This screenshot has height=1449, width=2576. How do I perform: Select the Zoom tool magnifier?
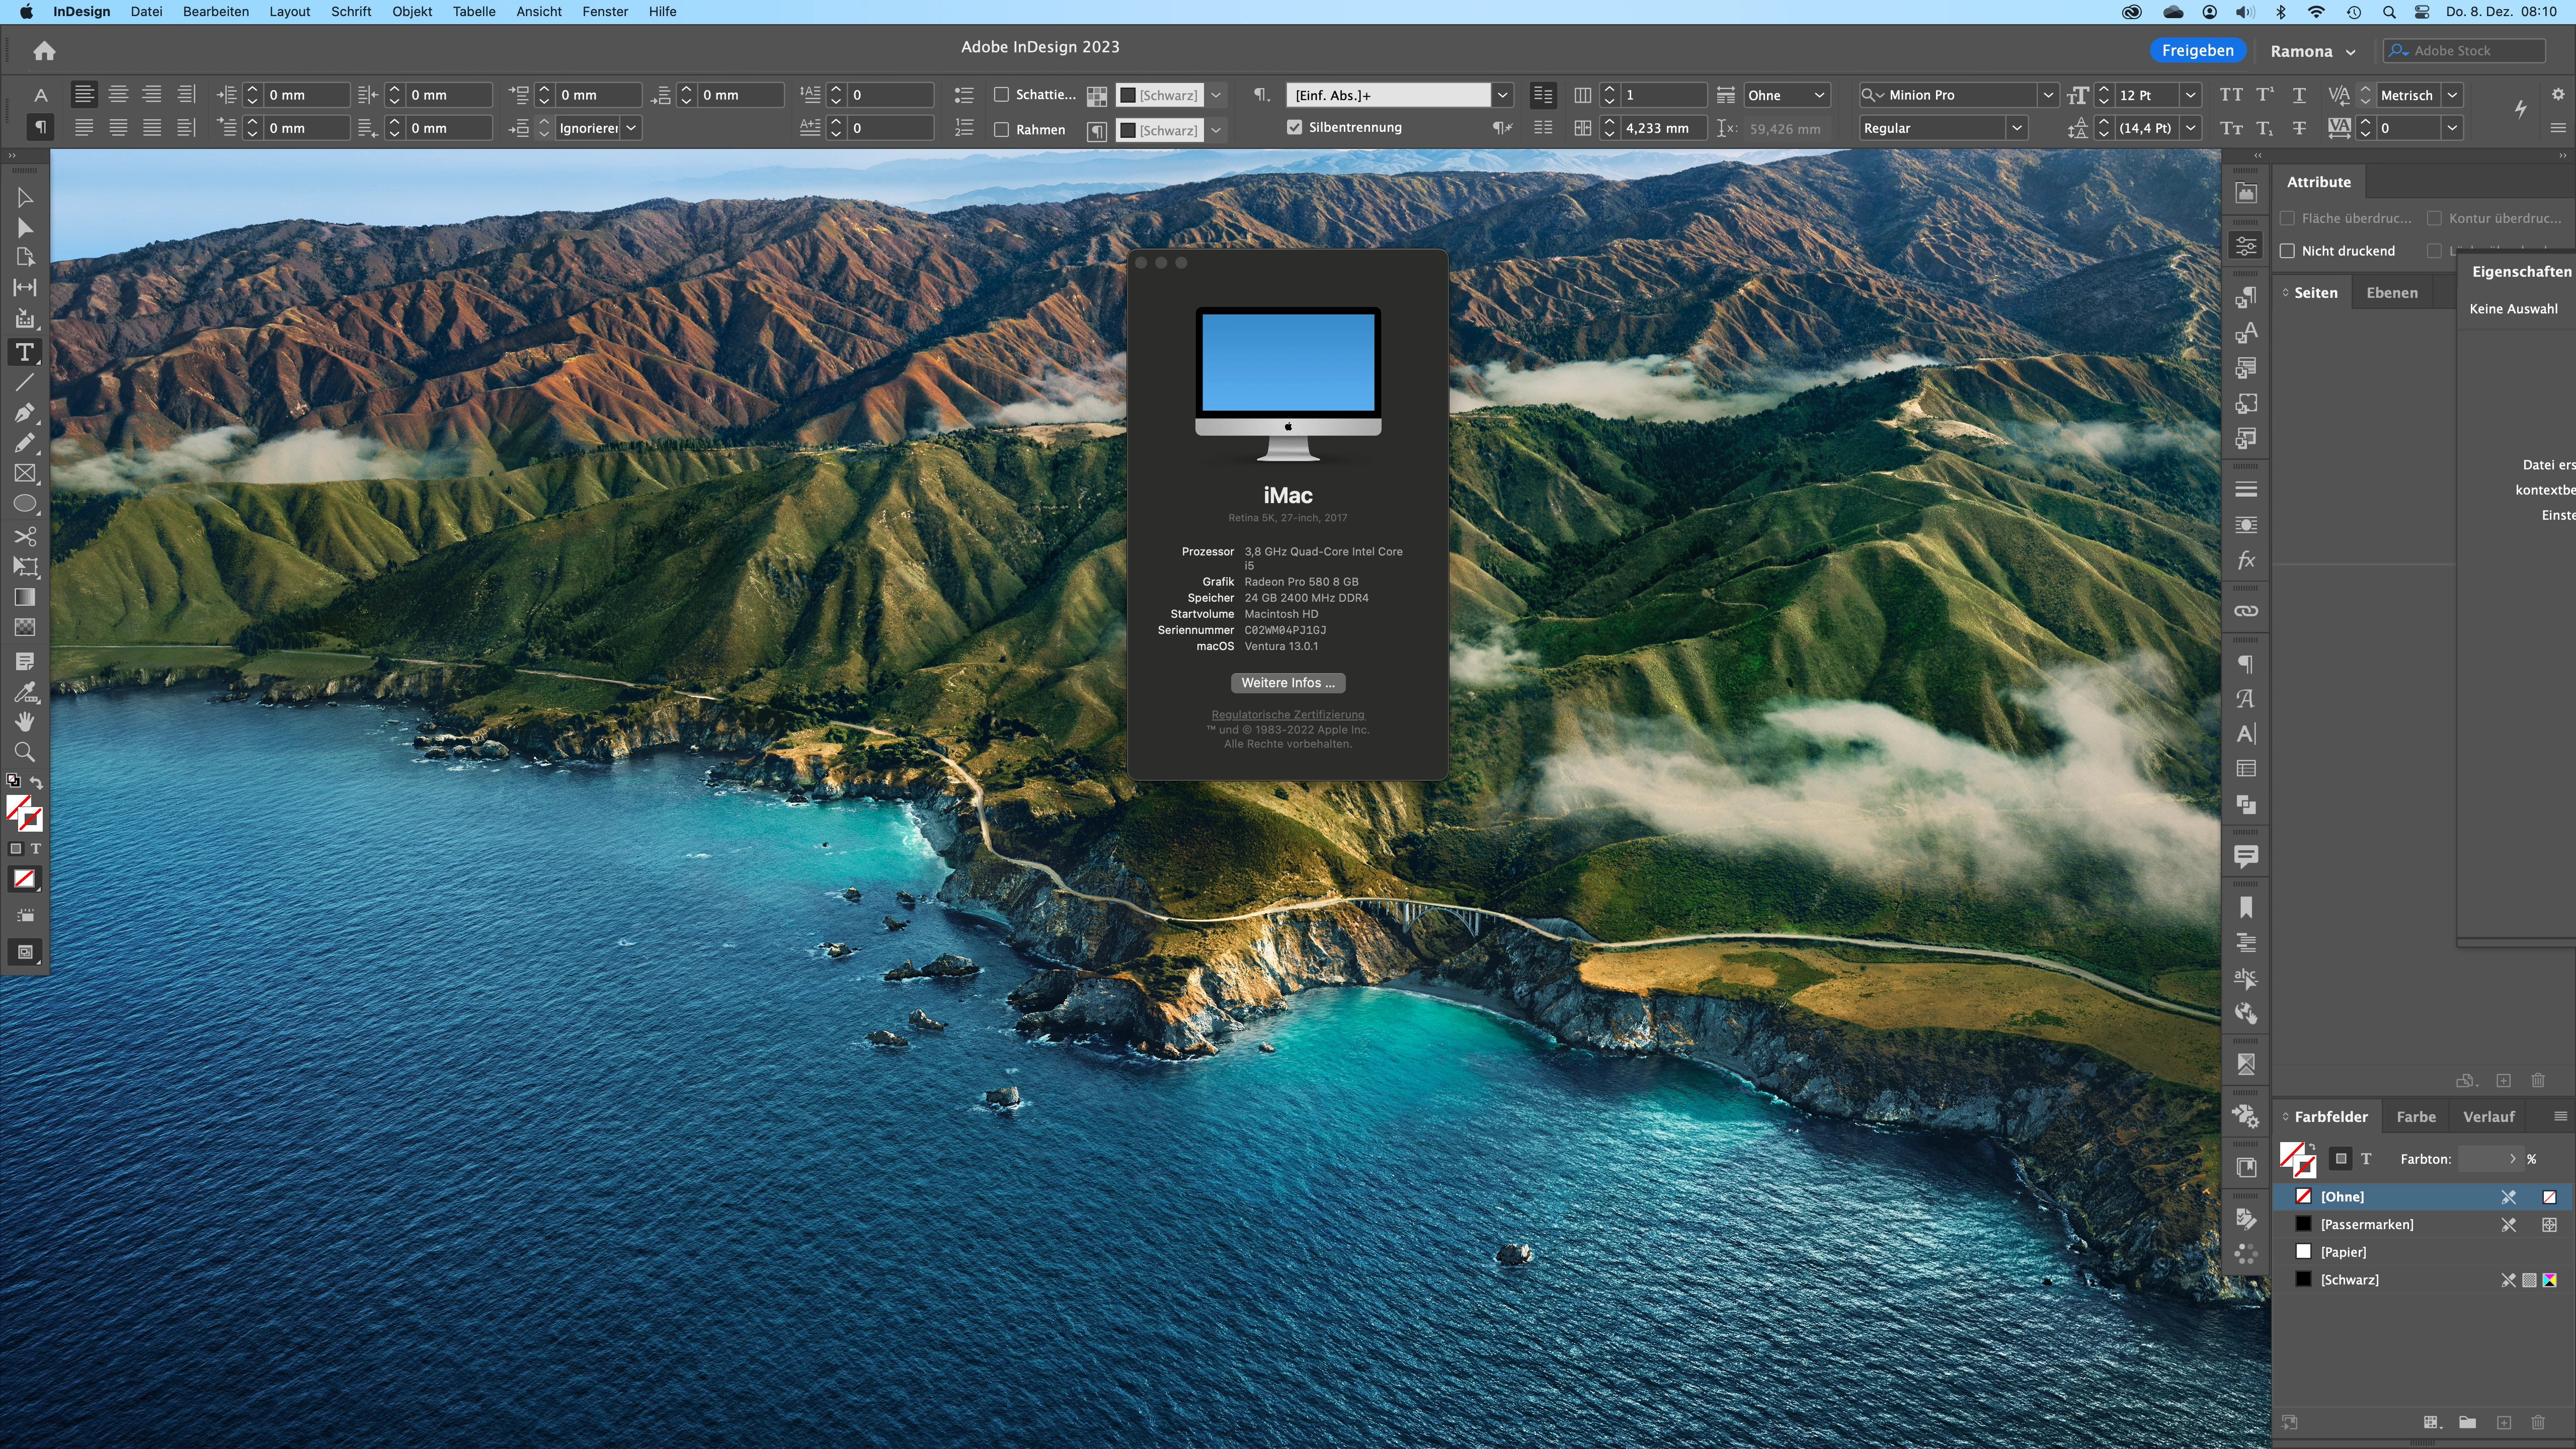tap(24, 752)
